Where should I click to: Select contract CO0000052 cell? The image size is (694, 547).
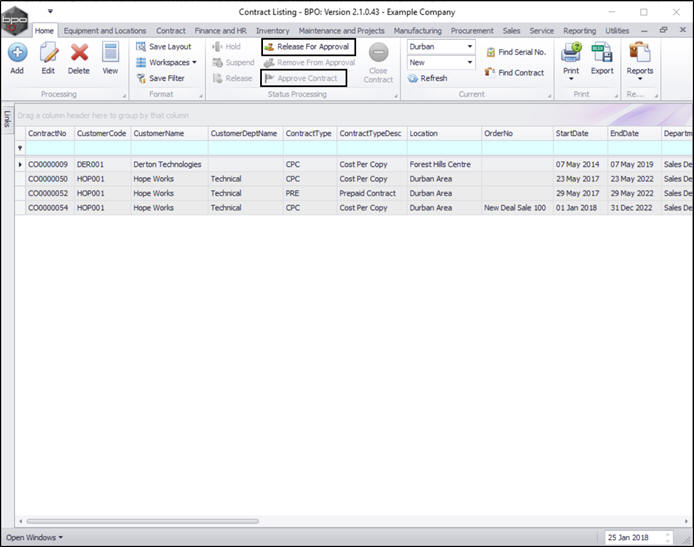(x=48, y=193)
